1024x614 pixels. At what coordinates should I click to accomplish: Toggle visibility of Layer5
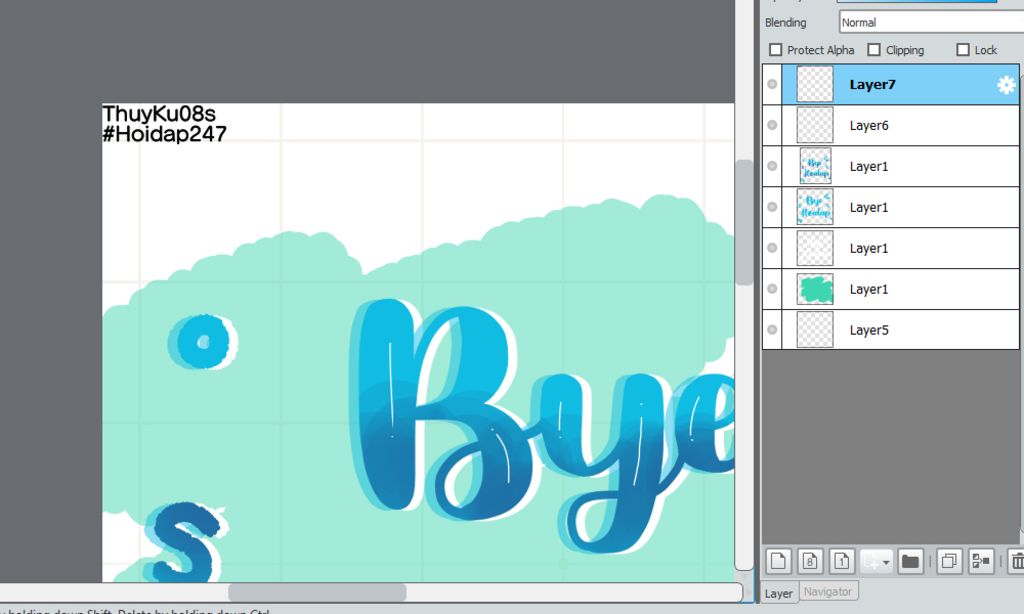click(772, 330)
